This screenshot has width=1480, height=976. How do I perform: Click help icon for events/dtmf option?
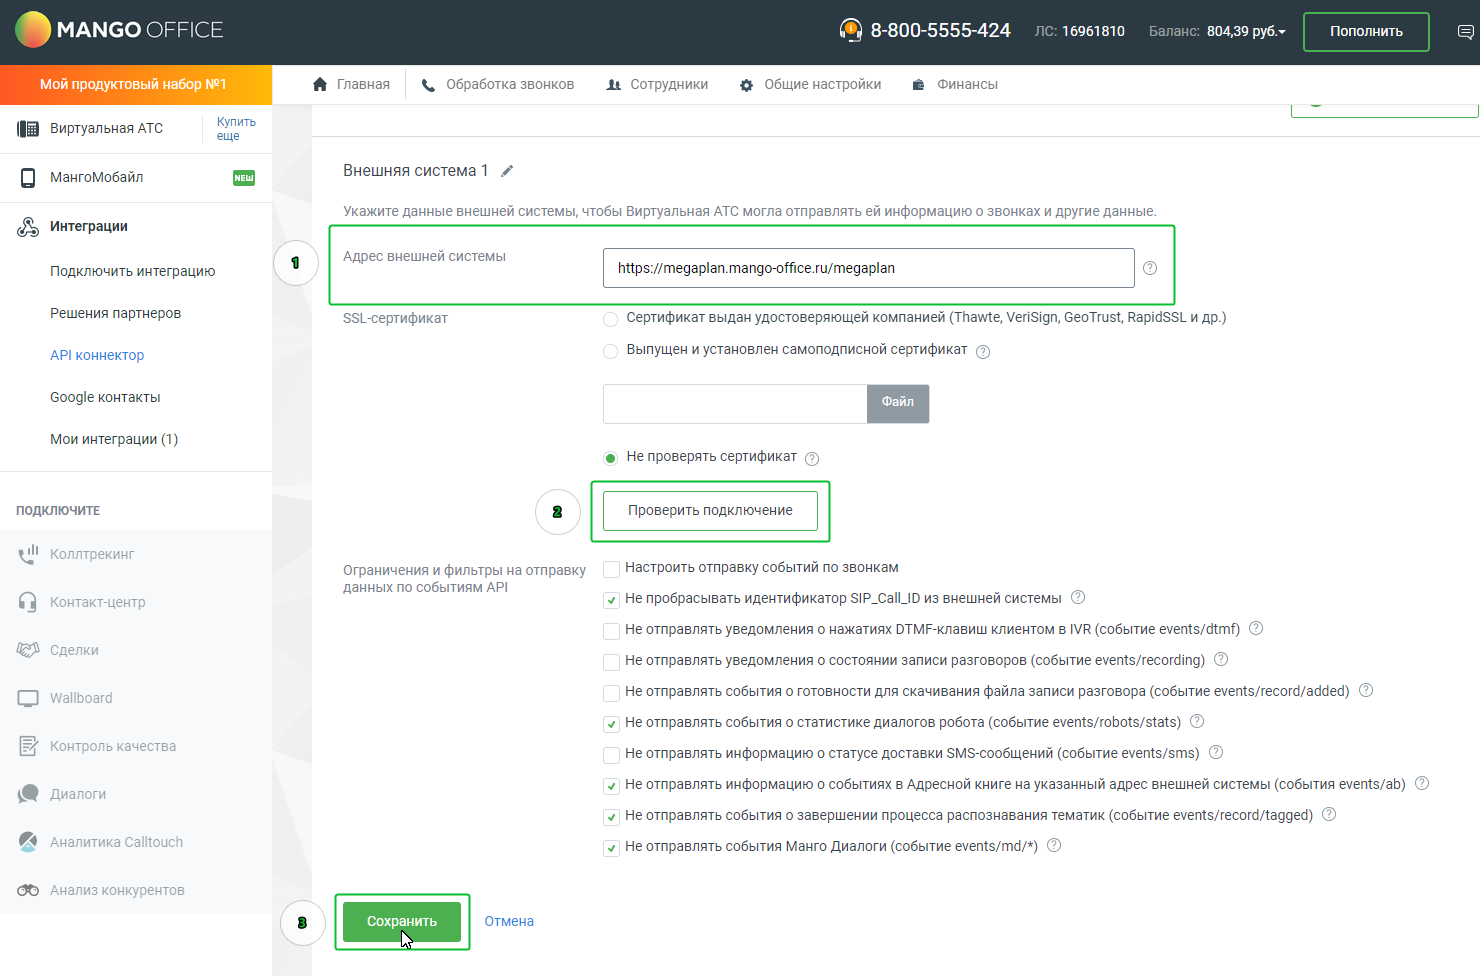point(1256,628)
